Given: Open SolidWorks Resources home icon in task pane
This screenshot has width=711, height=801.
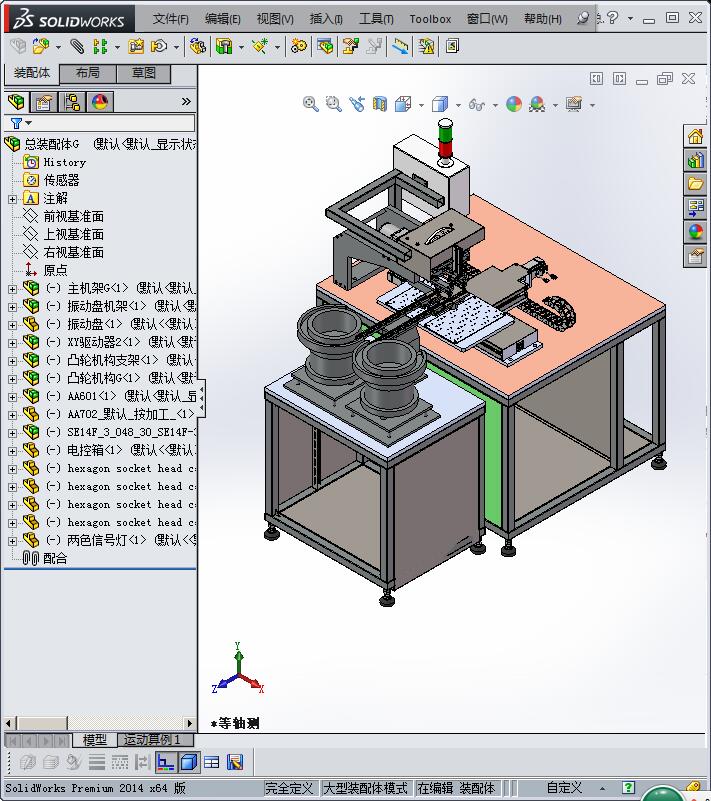Looking at the screenshot, I should pyautogui.click(x=695, y=136).
